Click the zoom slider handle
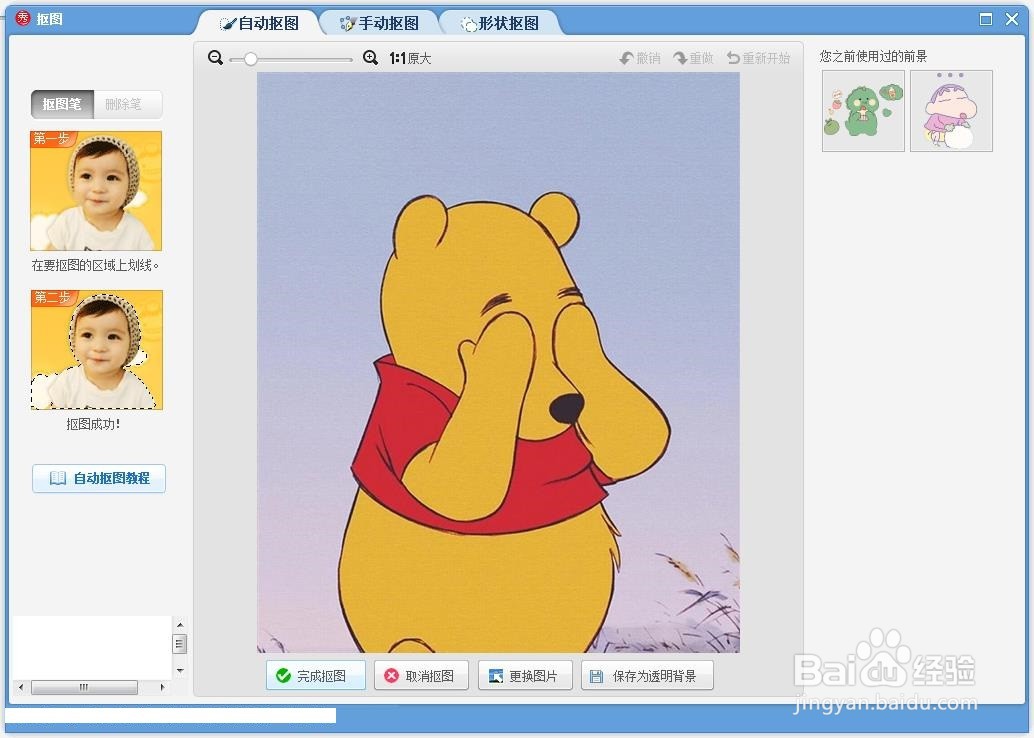The width and height of the screenshot is (1034, 738). 251,59
